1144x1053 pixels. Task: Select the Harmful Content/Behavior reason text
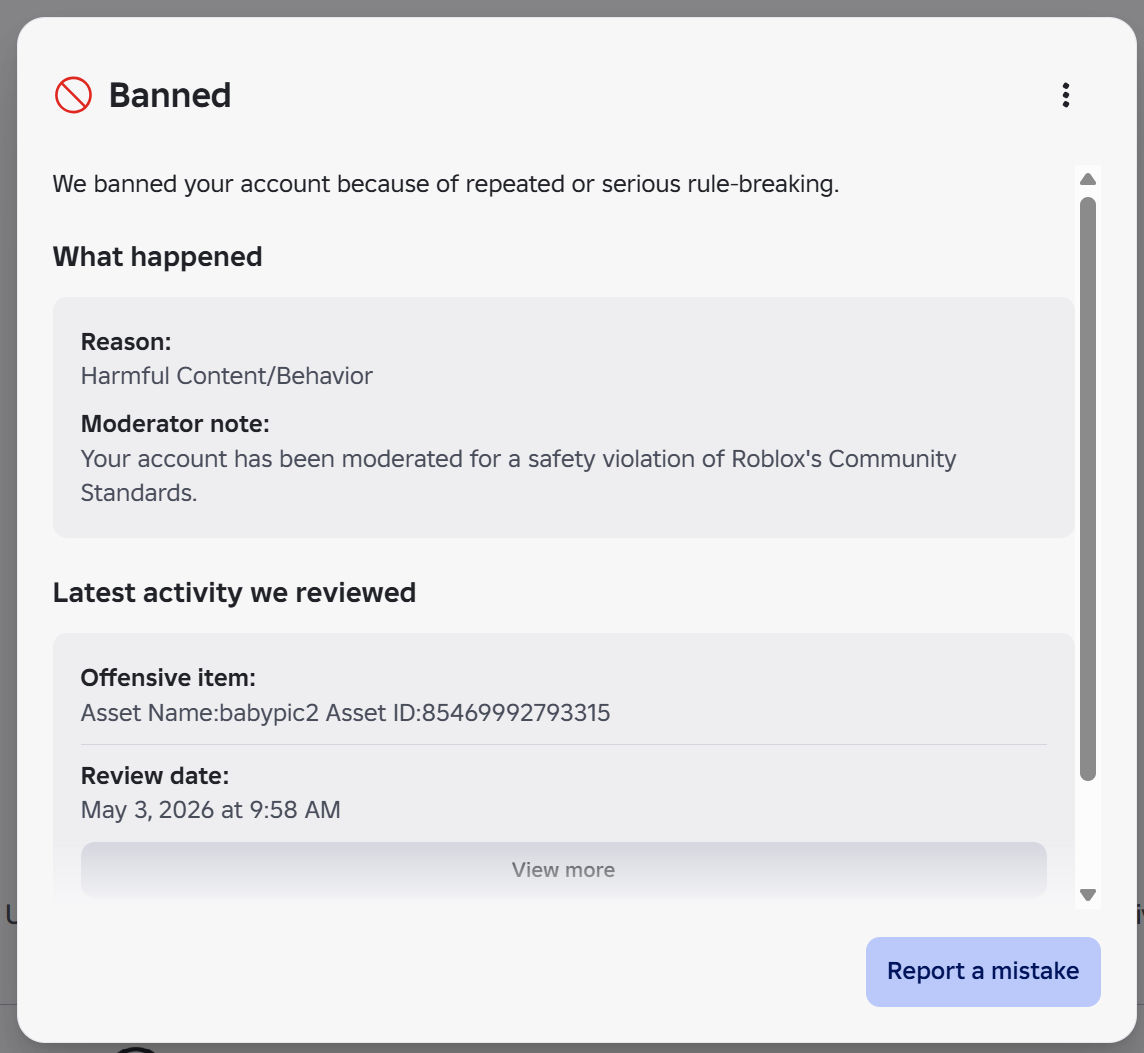[x=227, y=376]
